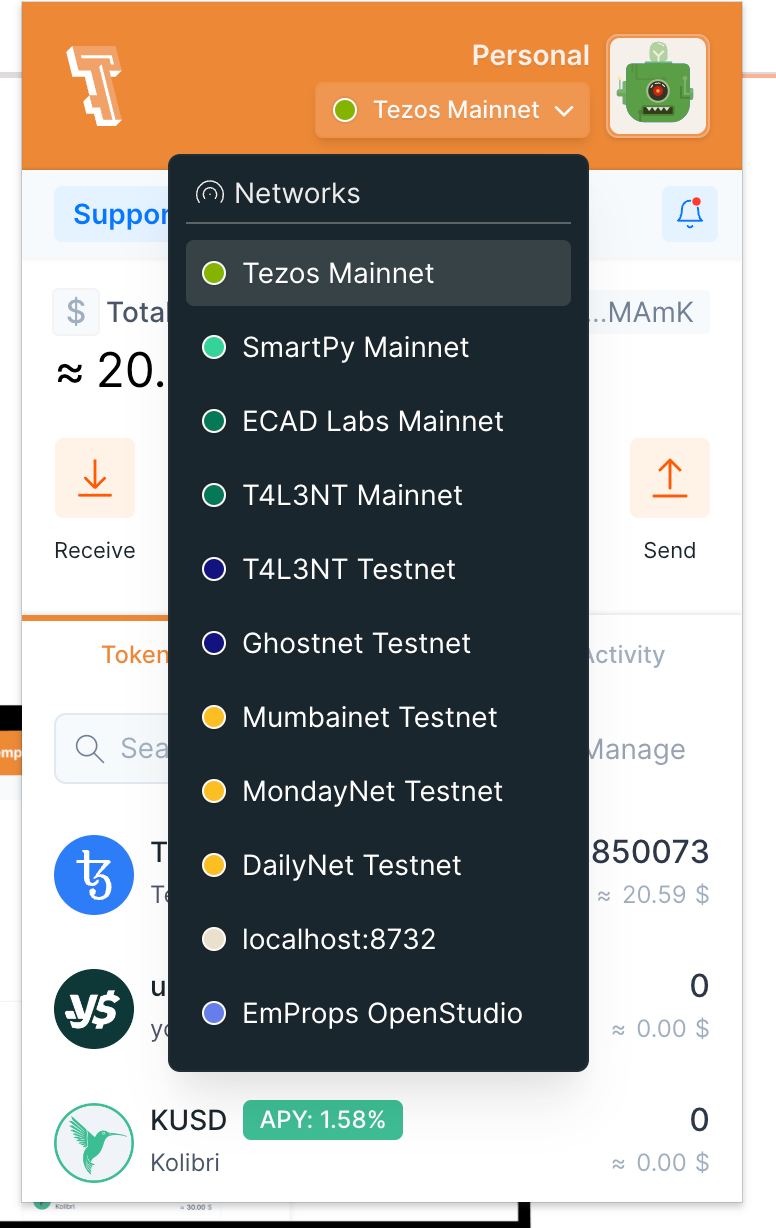Click the Temple wallet logo
The height and width of the screenshot is (1228, 776).
(94, 85)
